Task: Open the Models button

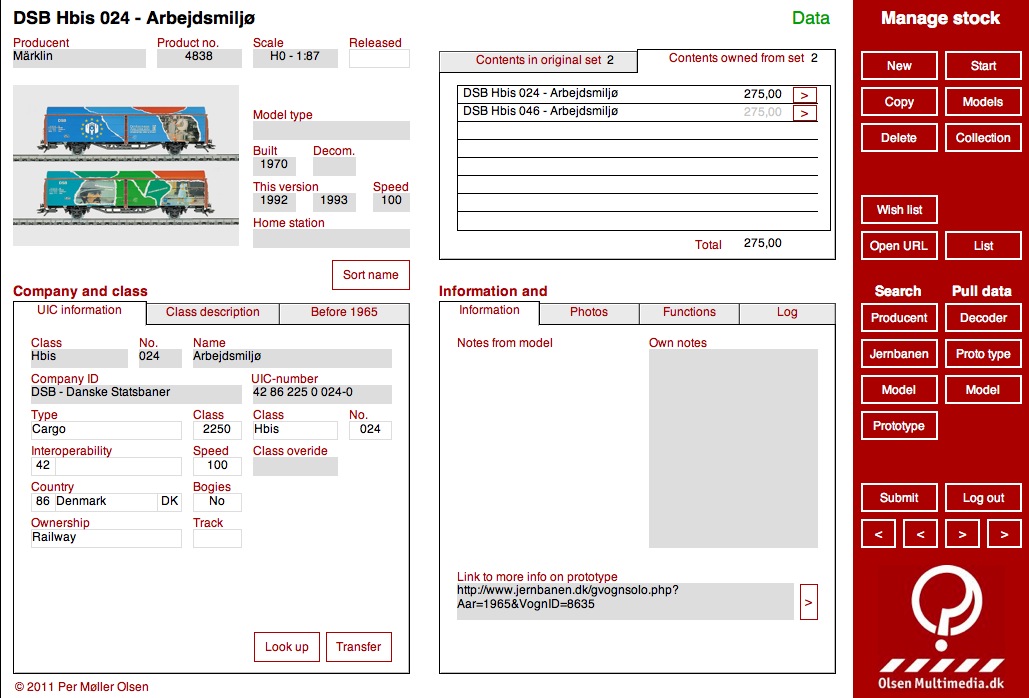Action: click(983, 102)
